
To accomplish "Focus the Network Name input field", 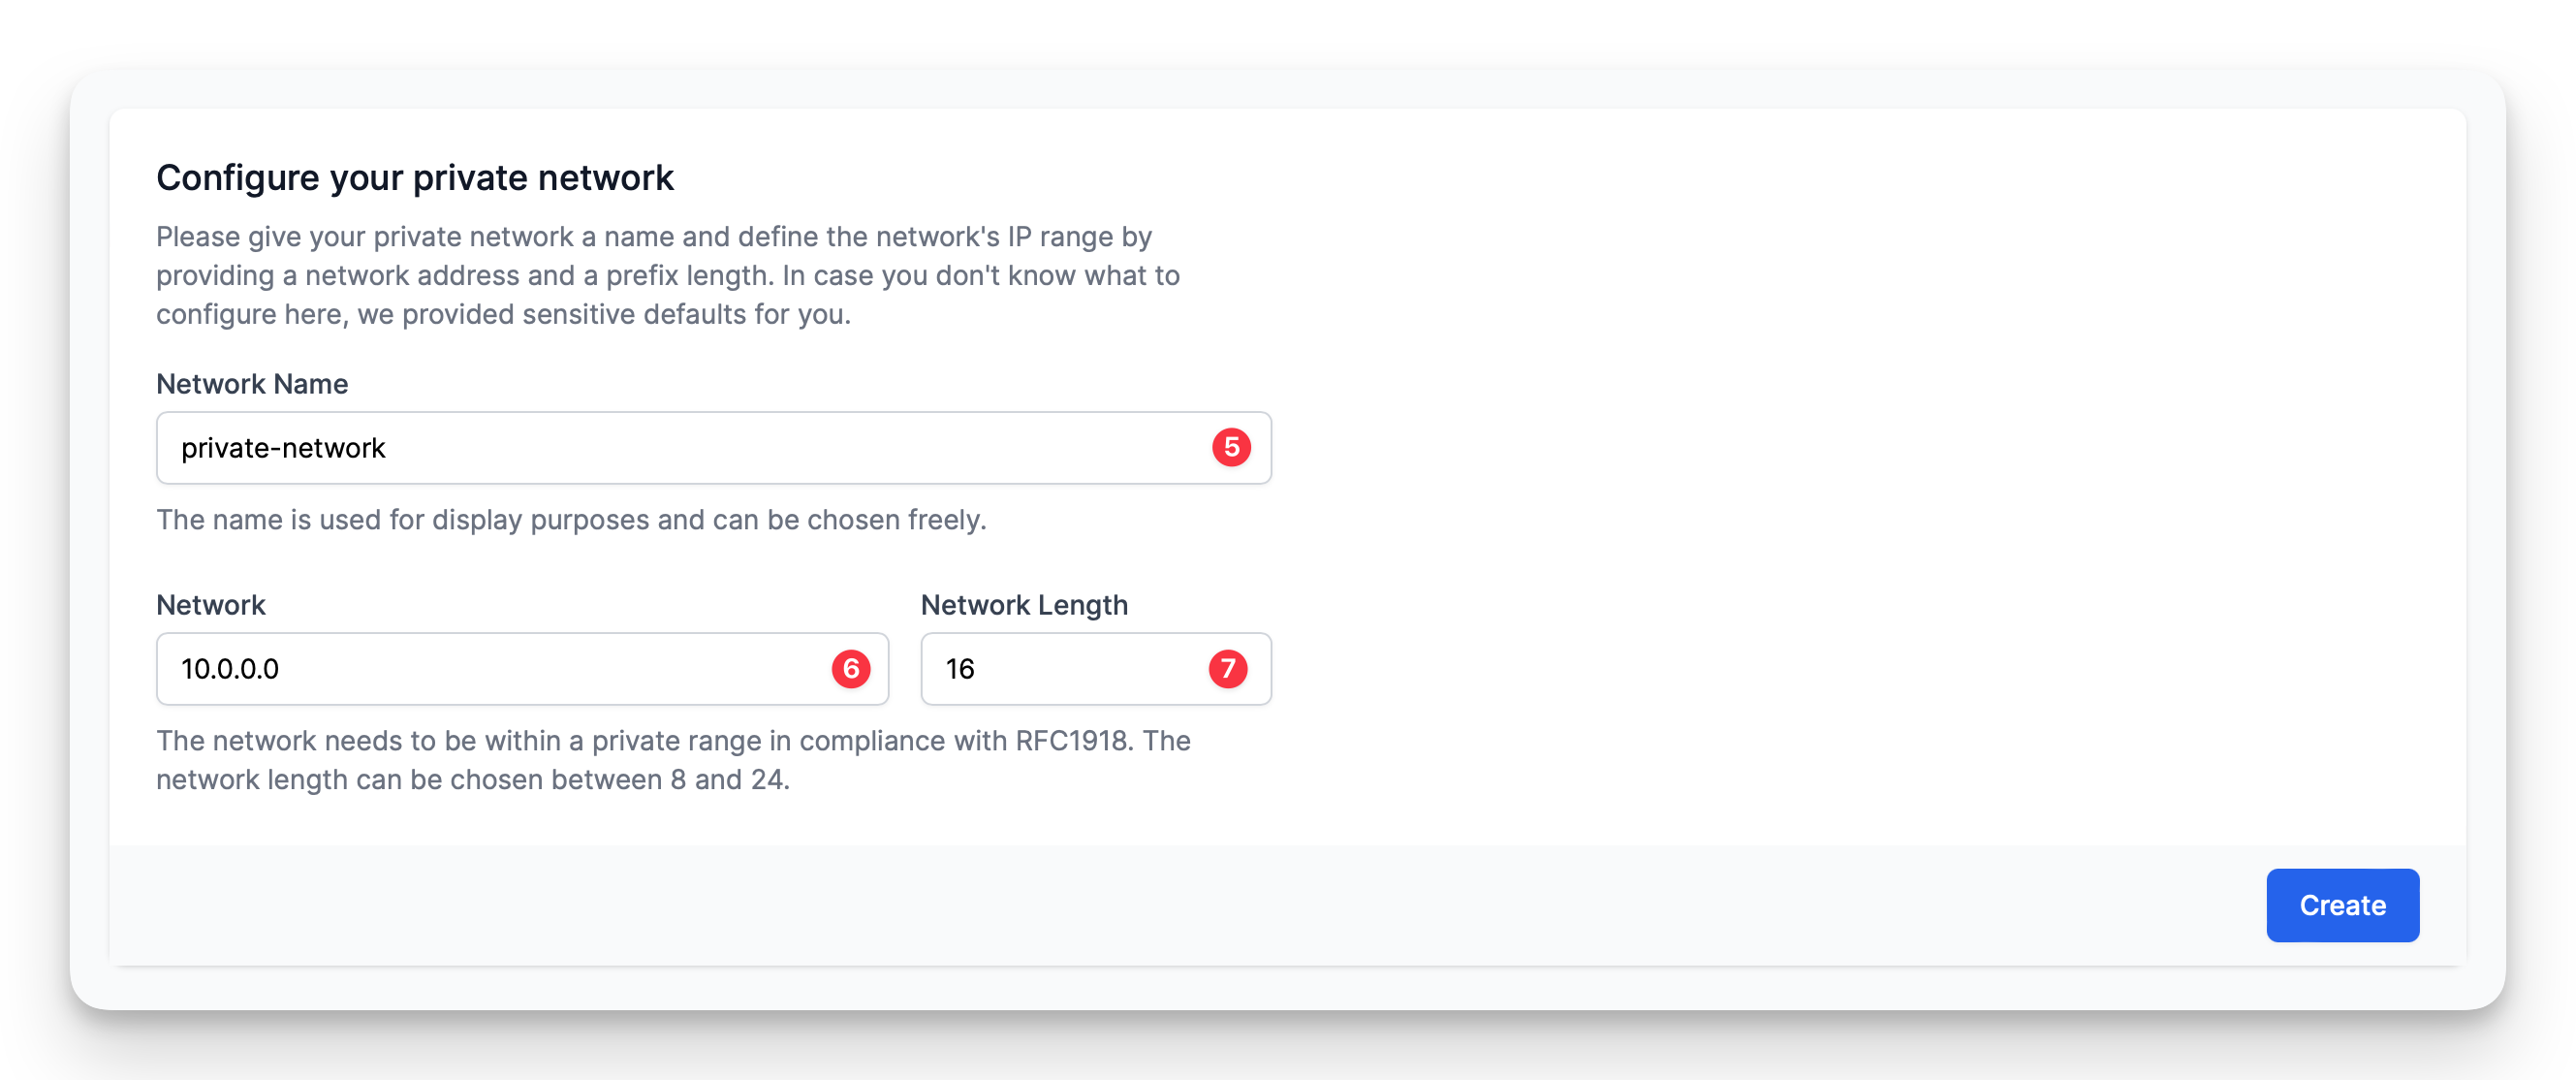I will point(680,447).
